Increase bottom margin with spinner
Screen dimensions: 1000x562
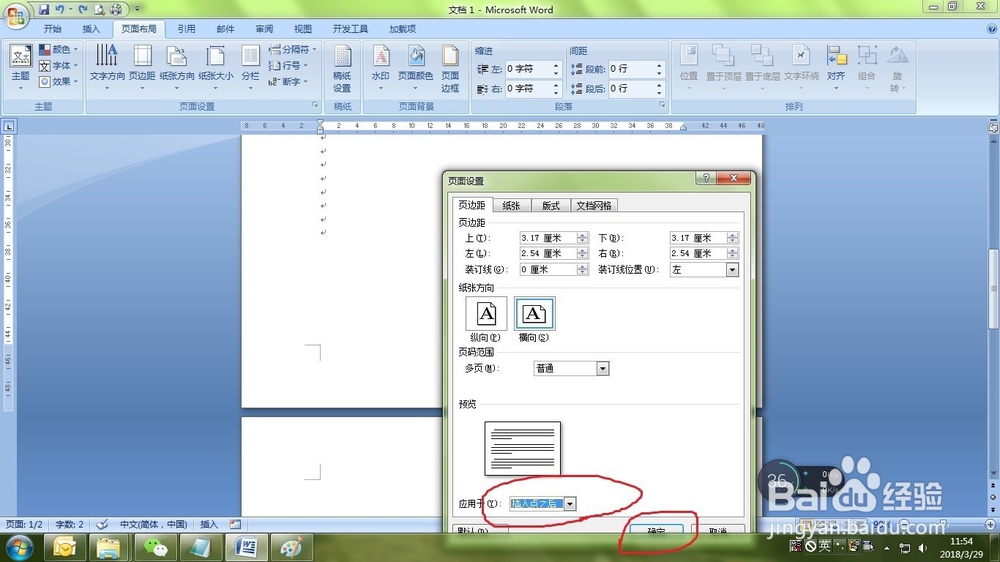[732, 235]
